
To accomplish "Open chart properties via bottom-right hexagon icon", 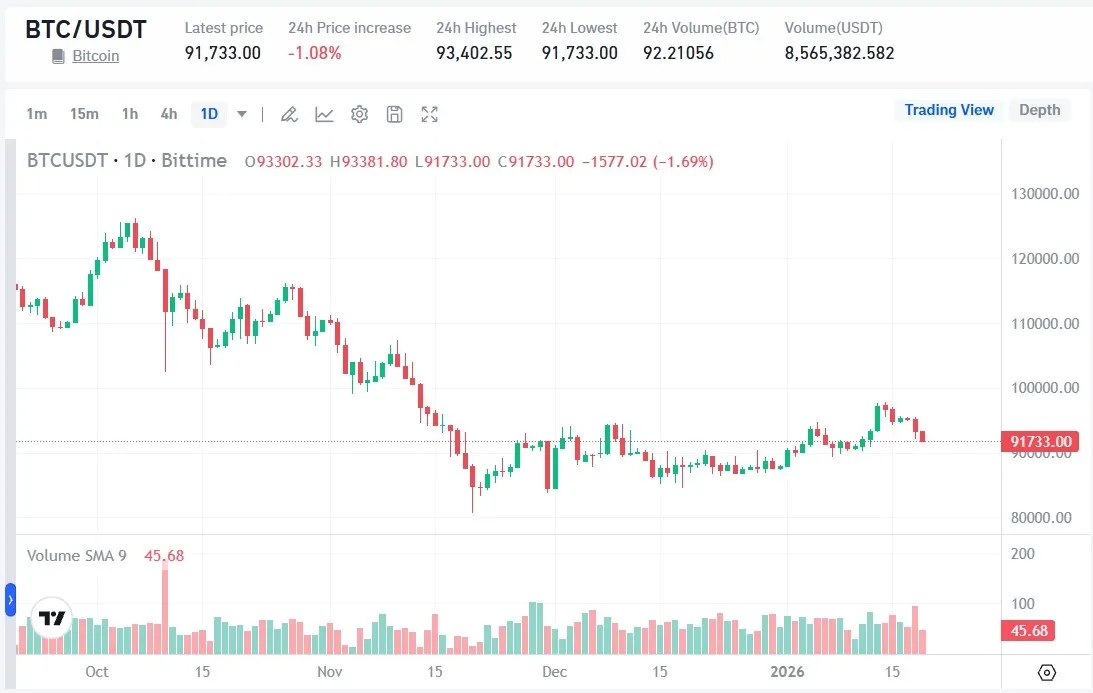I will [x=1046, y=673].
